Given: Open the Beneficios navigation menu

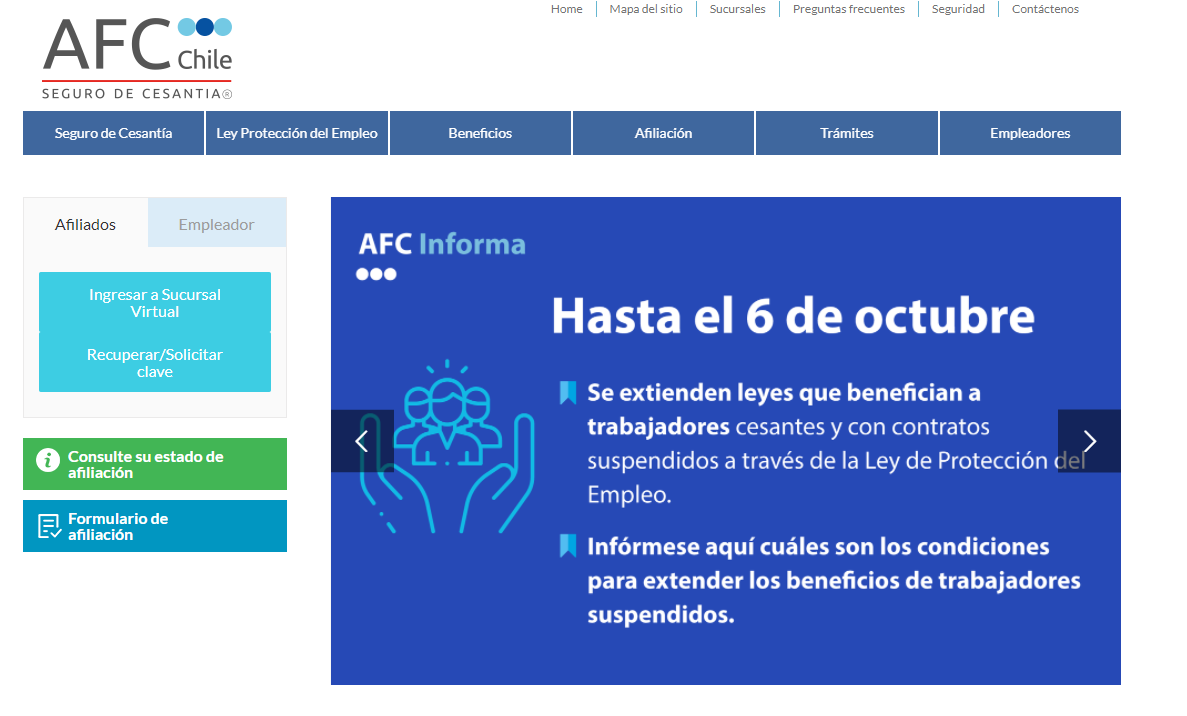Looking at the screenshot, I should click(x=480, y=133).
